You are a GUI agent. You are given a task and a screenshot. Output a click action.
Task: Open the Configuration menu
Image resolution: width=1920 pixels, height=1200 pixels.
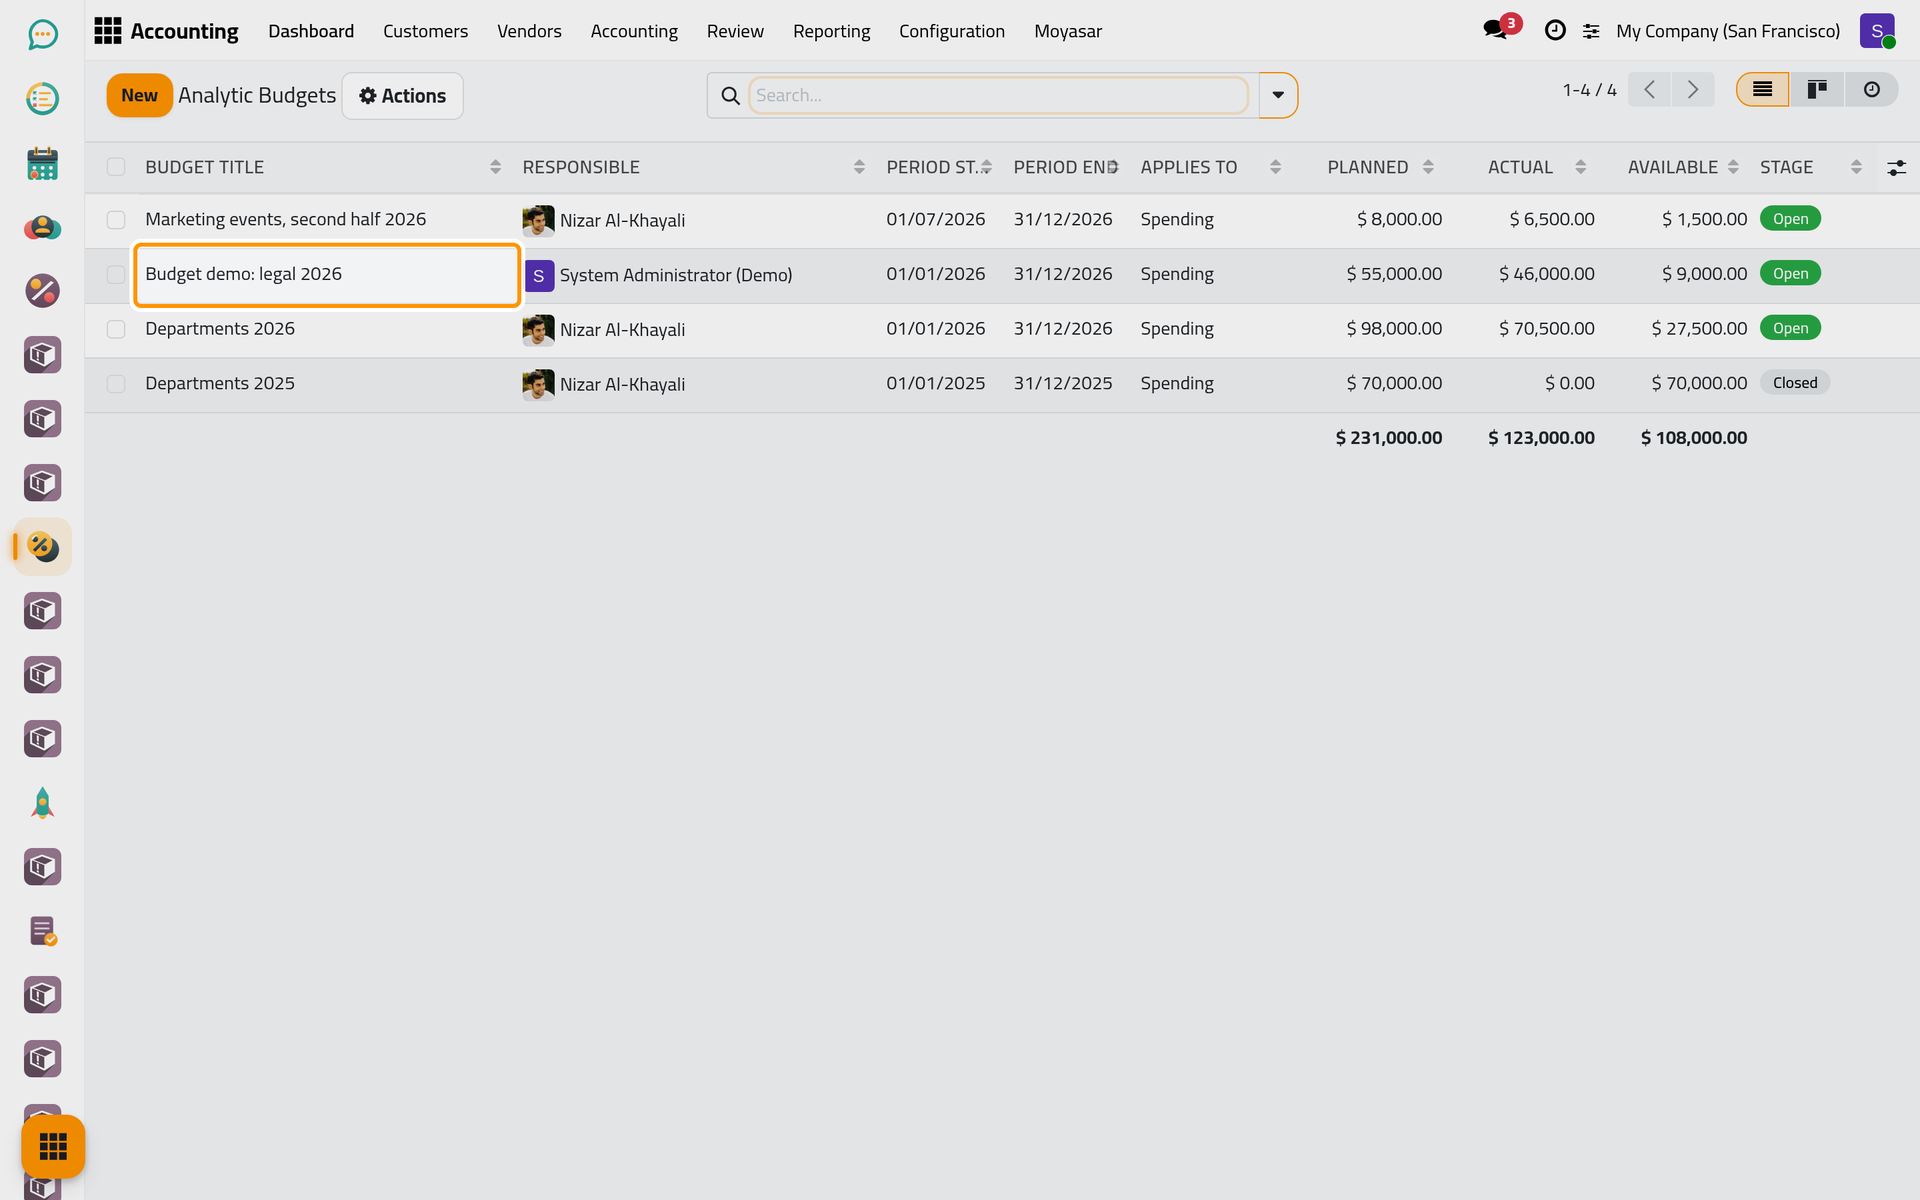click(x=951, y=31)
